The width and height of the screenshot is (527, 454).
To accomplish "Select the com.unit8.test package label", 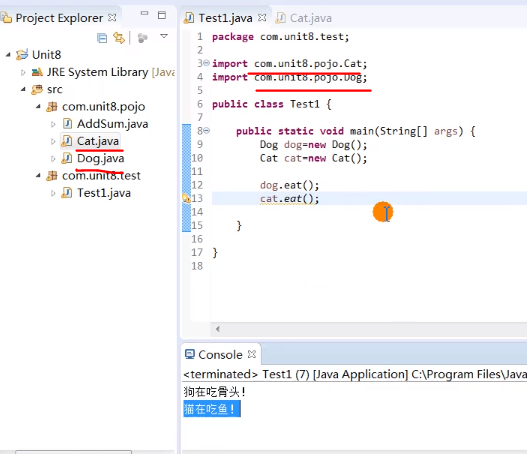I will (x=101, y=175).
